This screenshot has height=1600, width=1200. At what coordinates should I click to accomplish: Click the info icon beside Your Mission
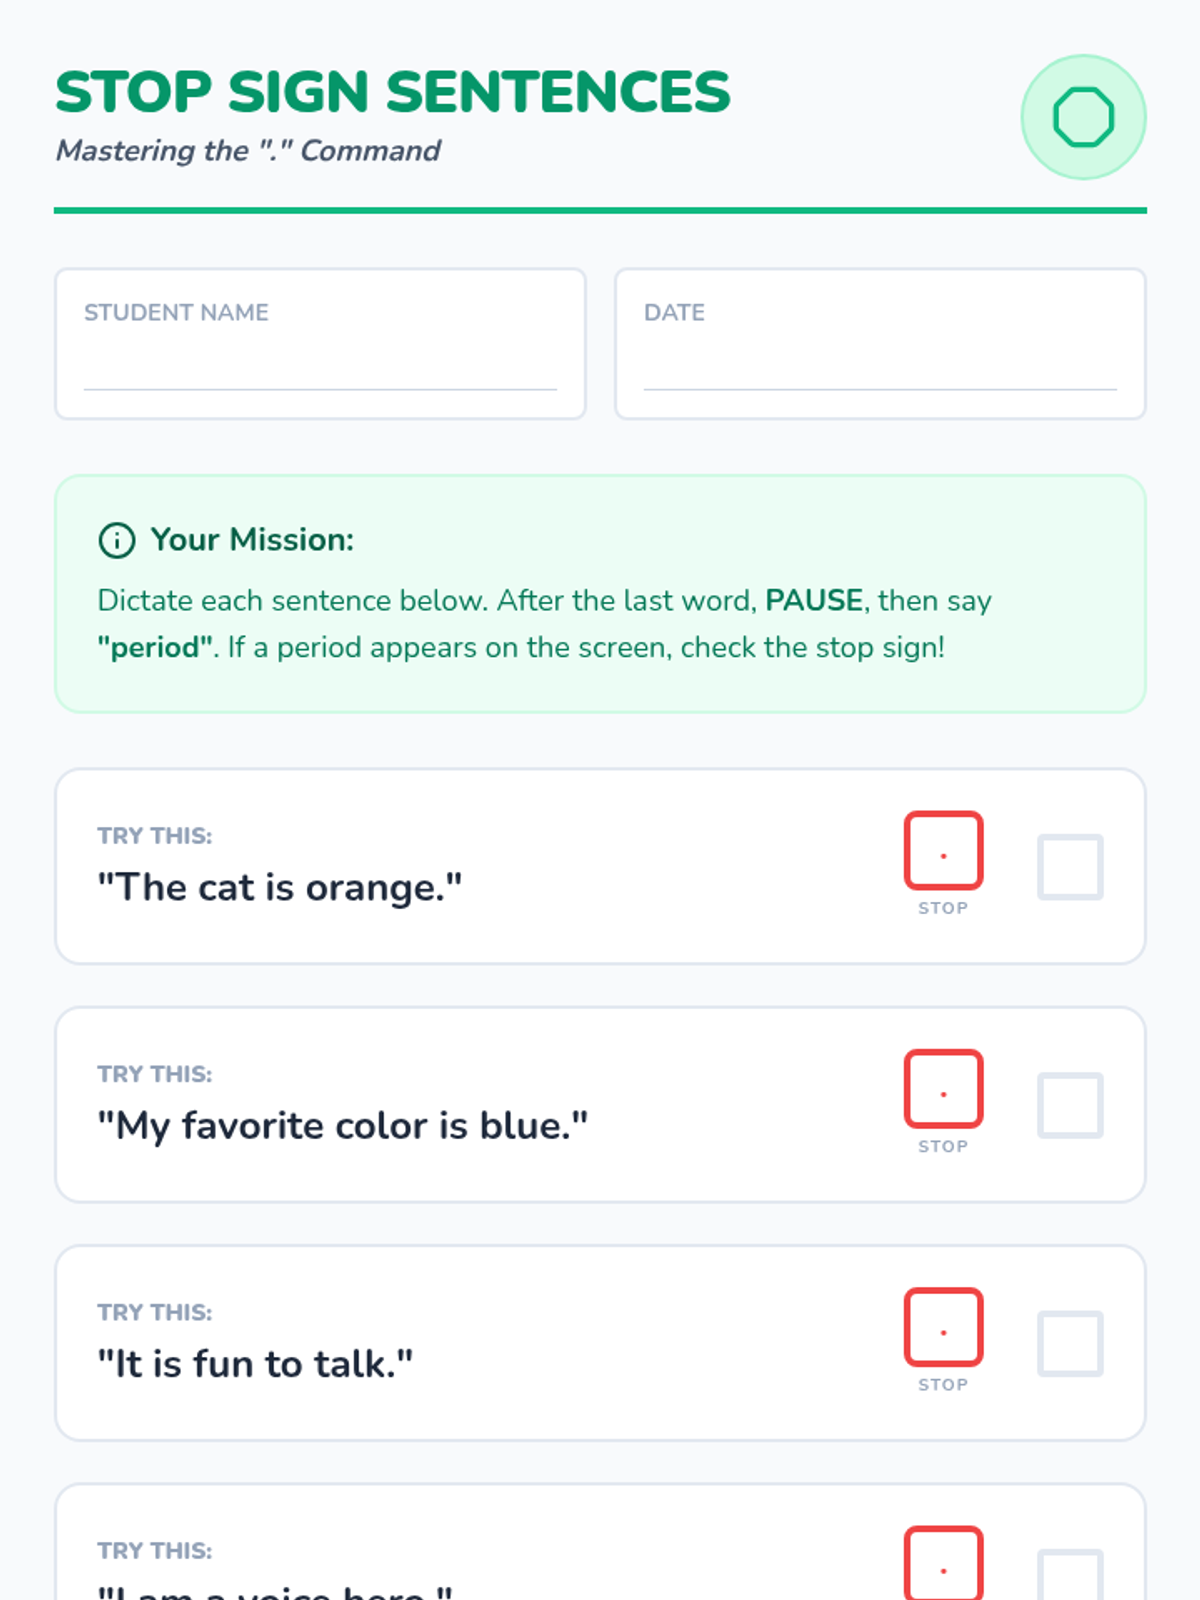117,540
